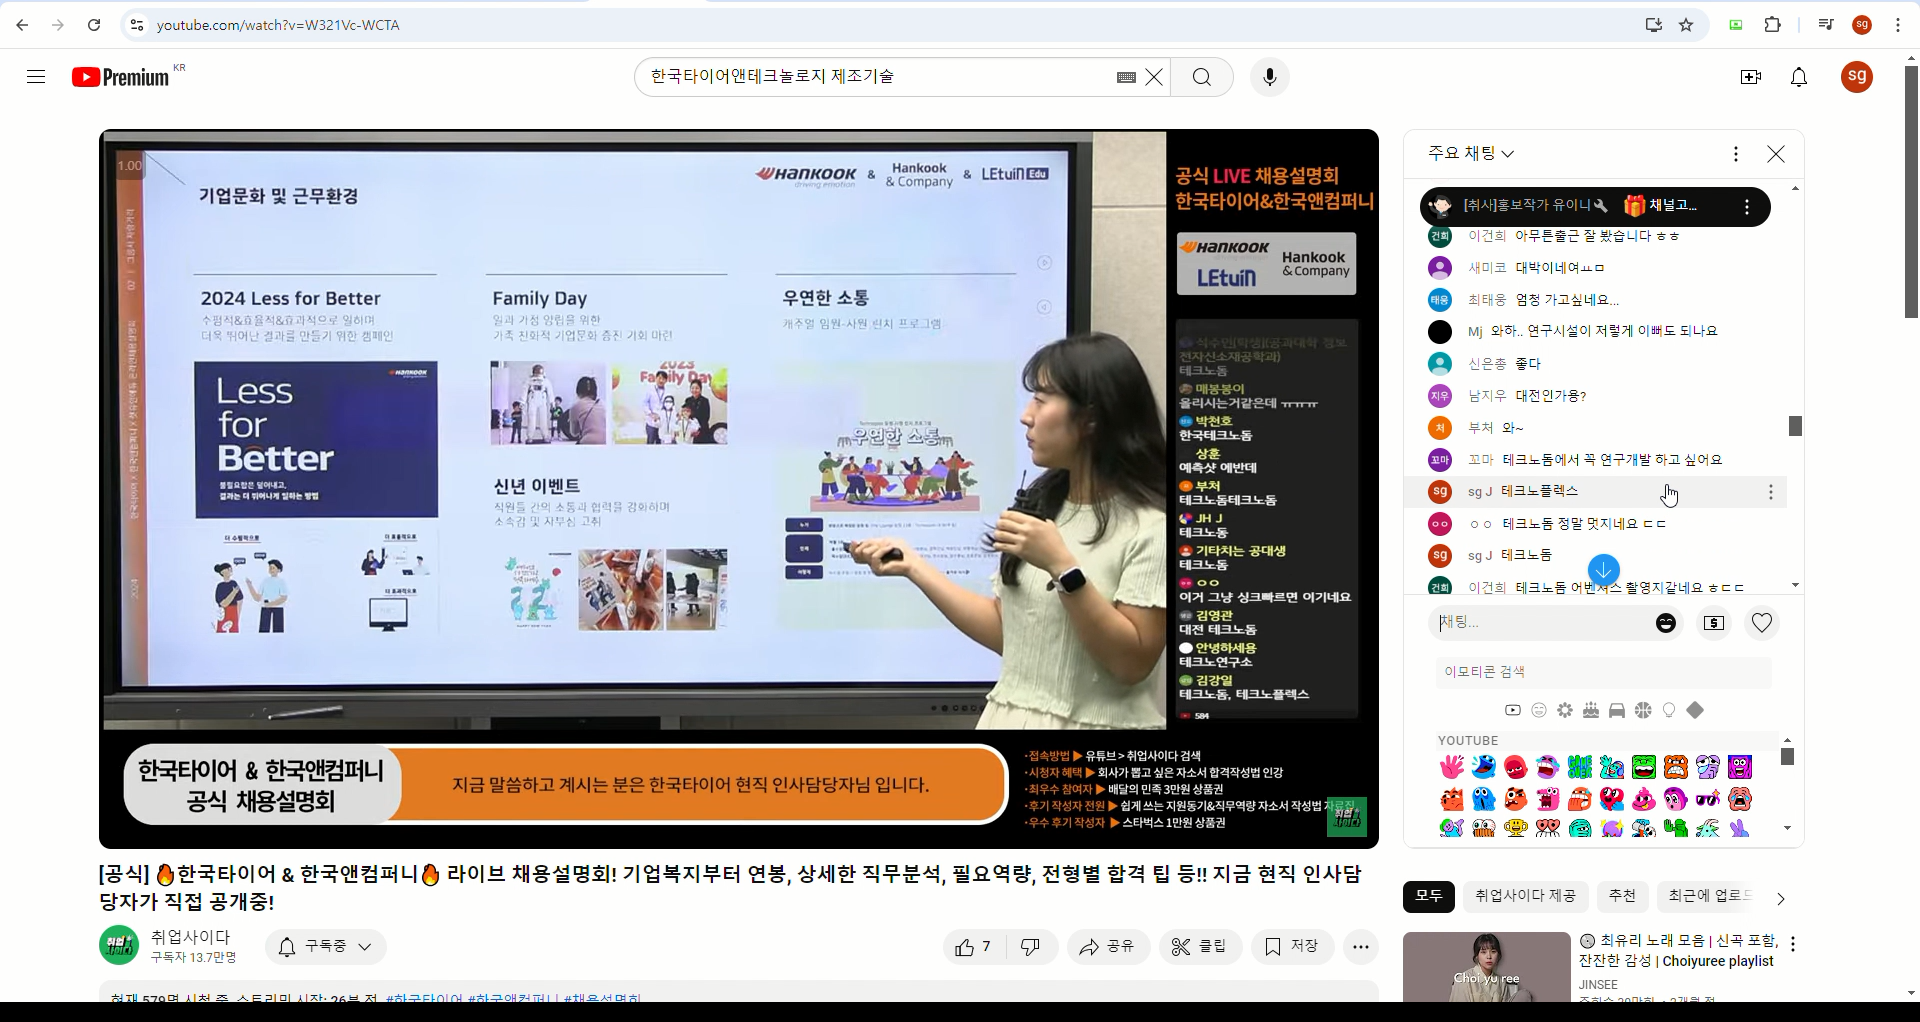Click the create video icon

click(x=1750, y=77)
